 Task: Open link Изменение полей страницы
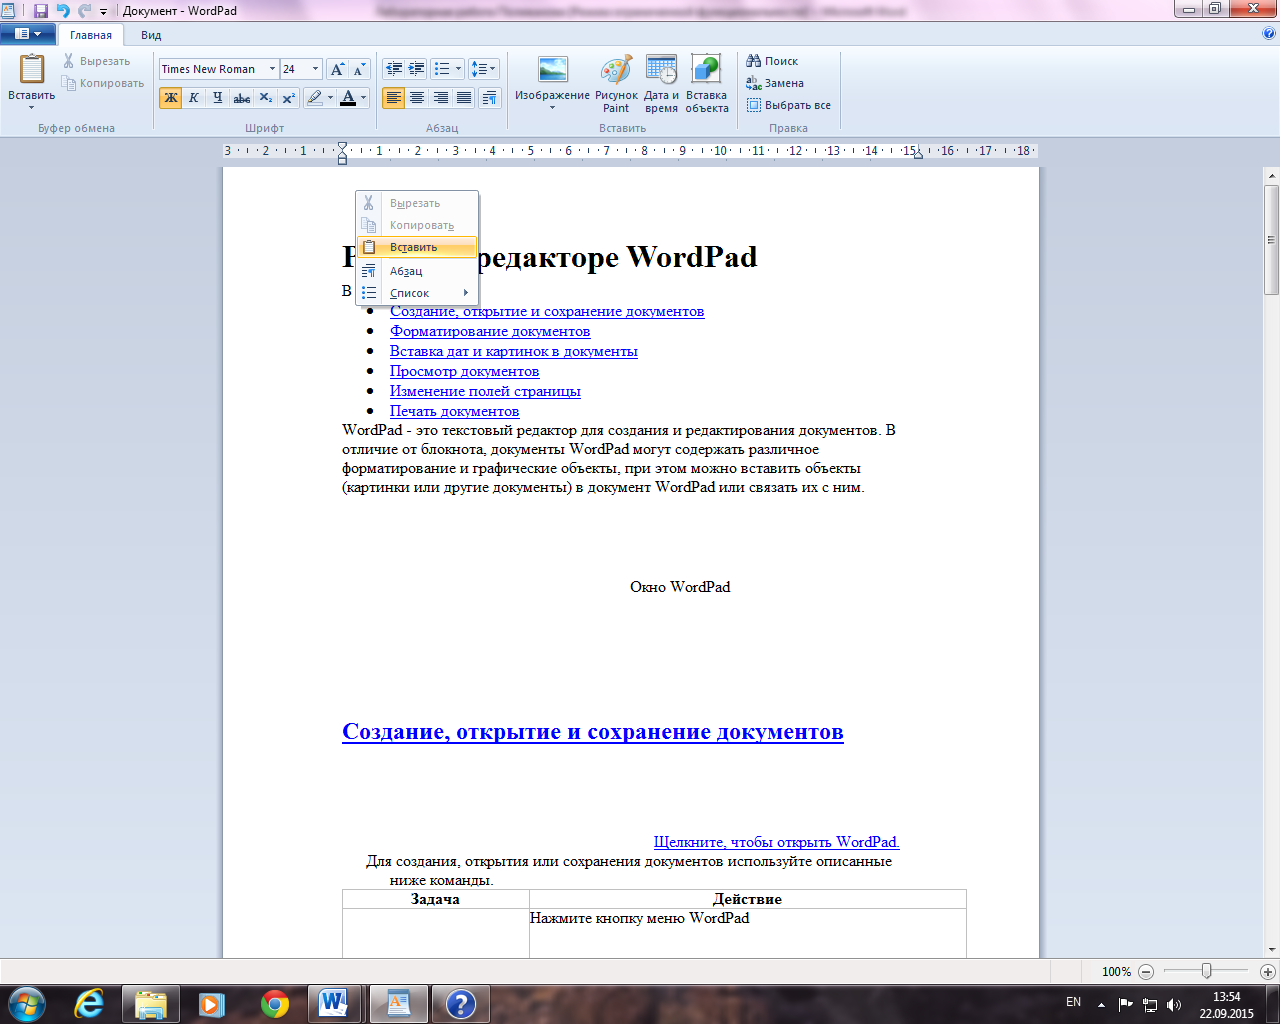(x=485, y=391)
